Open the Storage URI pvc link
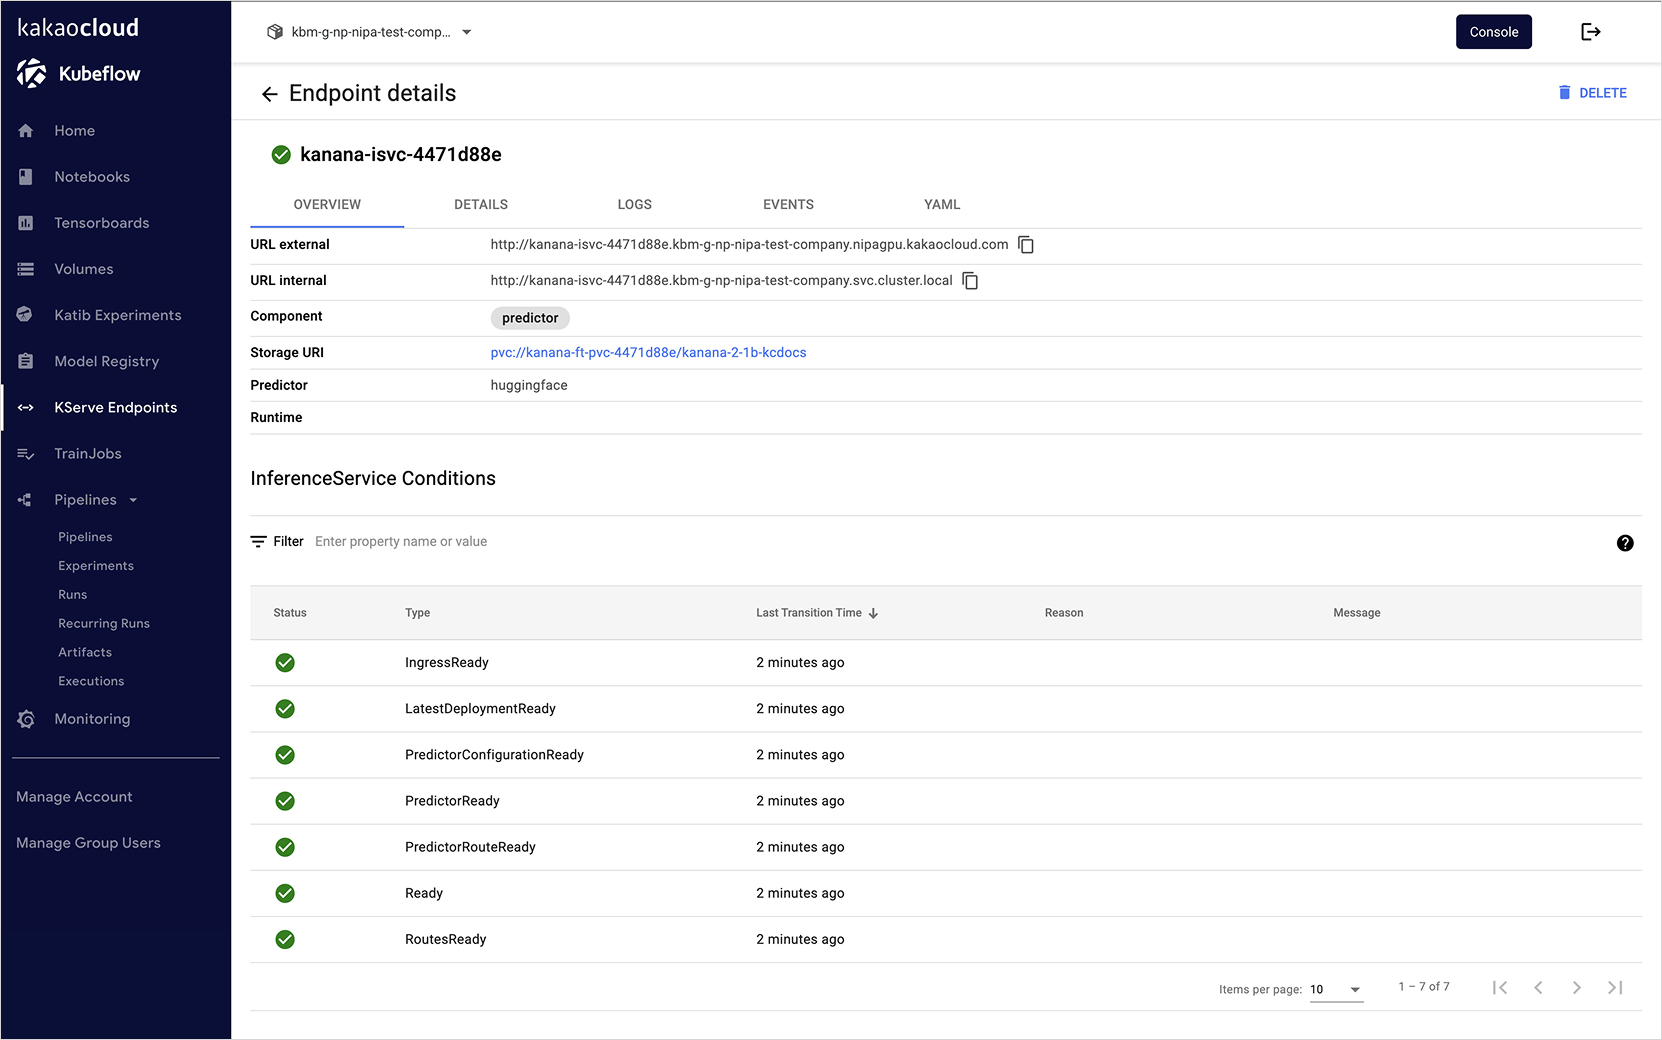 (x=648, y=353)
